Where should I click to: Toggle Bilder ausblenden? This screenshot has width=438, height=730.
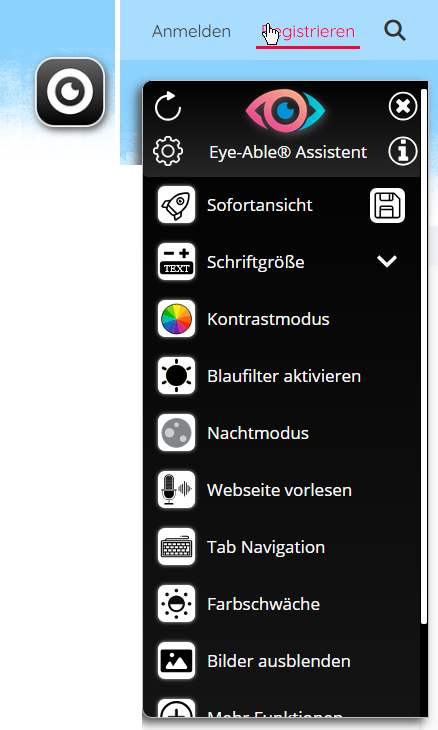click(282, 661)
